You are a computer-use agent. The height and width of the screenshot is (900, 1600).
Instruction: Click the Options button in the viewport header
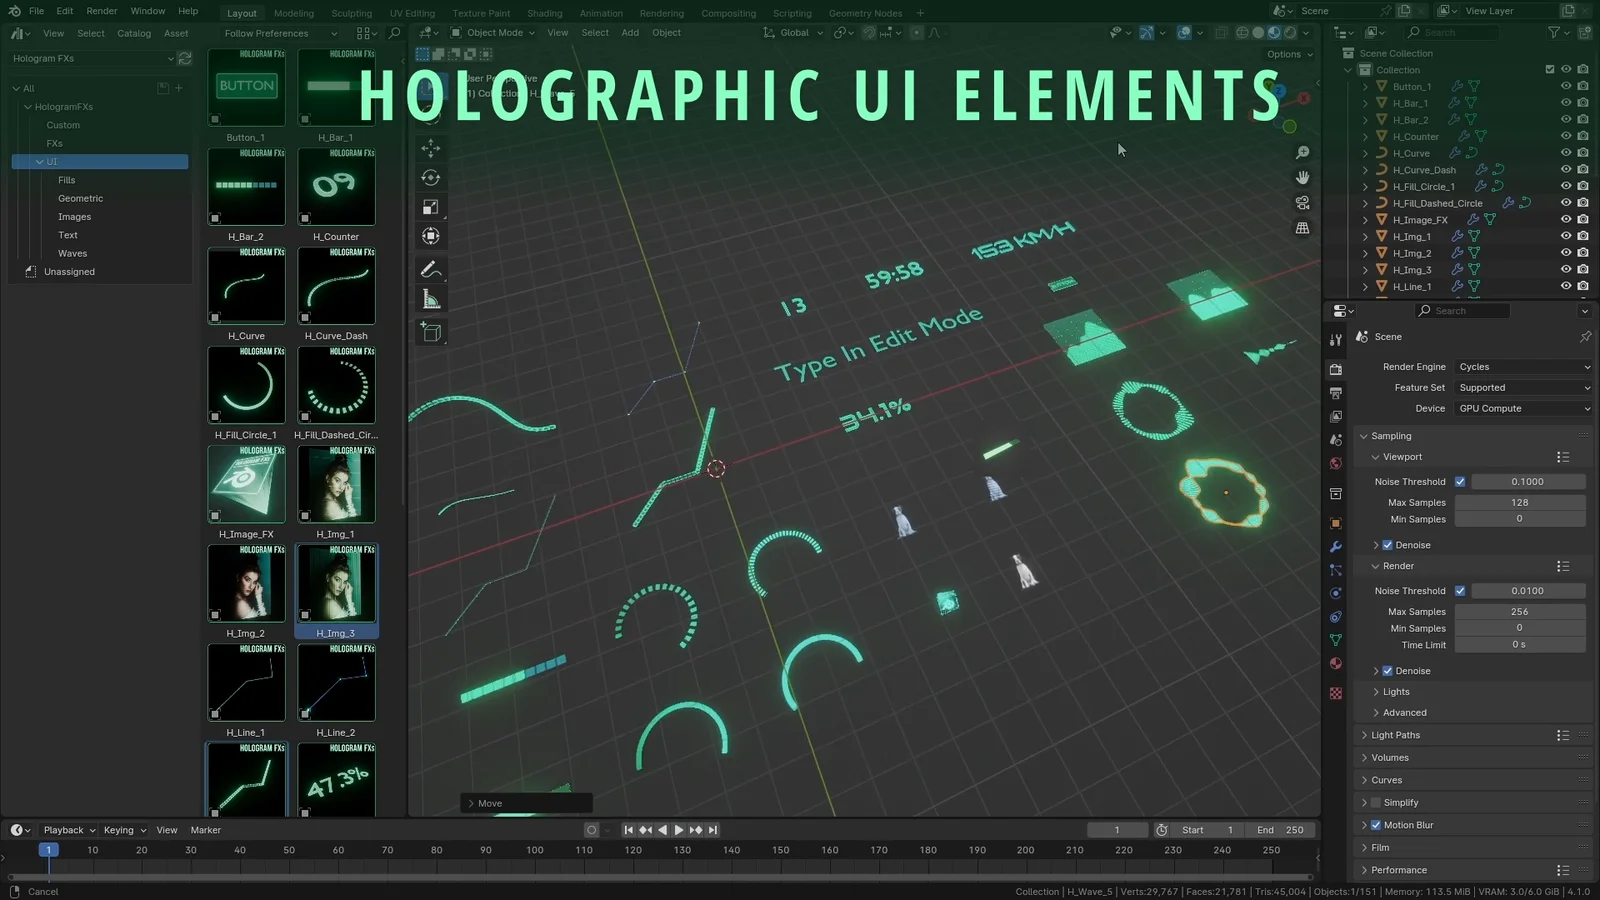click(1286, 54)
